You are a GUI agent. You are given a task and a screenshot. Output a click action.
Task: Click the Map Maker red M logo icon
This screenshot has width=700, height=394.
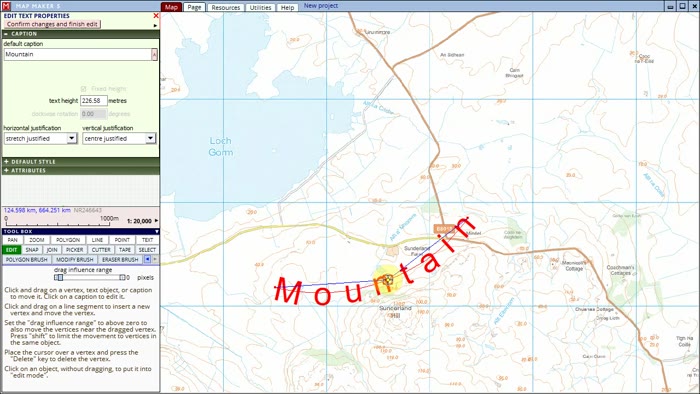6,6
